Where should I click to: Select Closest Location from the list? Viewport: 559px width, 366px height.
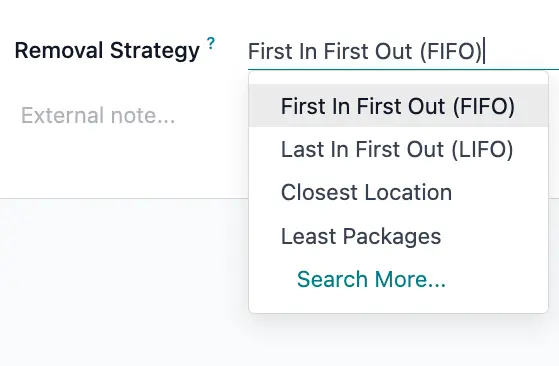[x=398, y=192]
